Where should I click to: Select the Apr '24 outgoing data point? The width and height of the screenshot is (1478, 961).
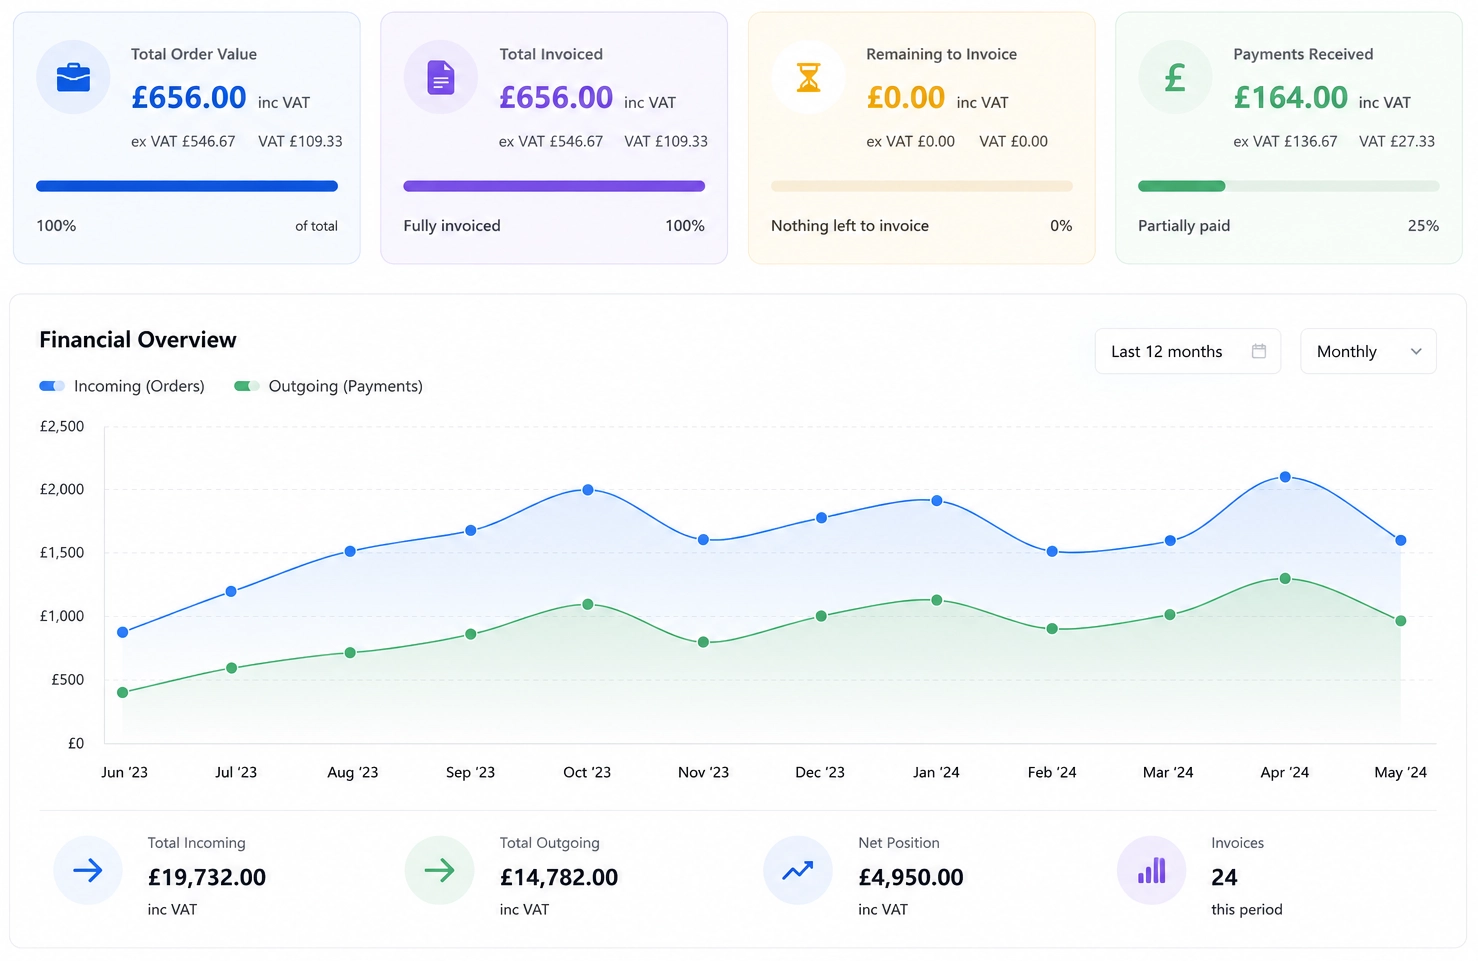[1285, 578]
